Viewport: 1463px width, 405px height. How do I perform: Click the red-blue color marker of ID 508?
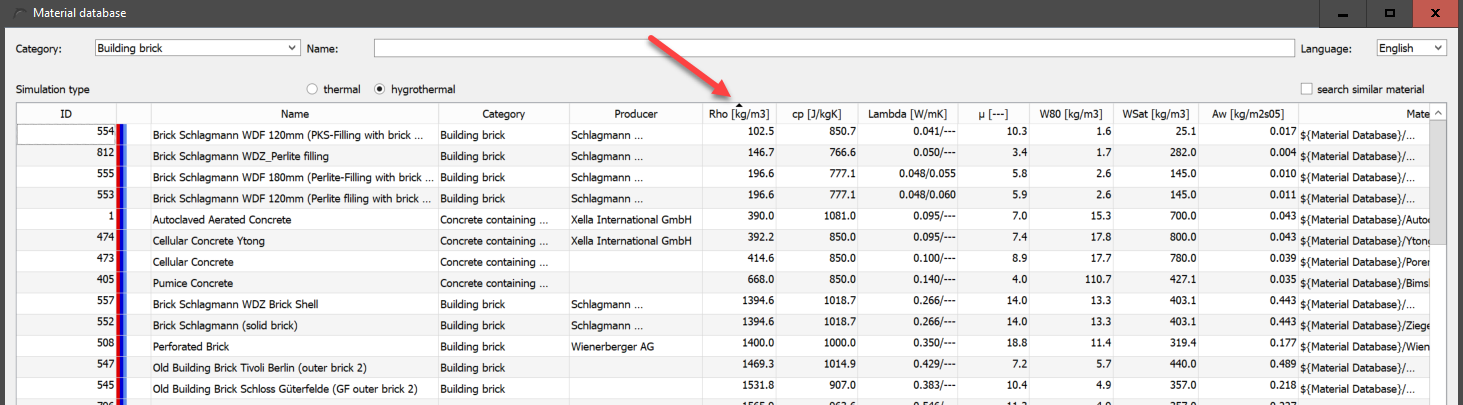[x=122, y=345]
